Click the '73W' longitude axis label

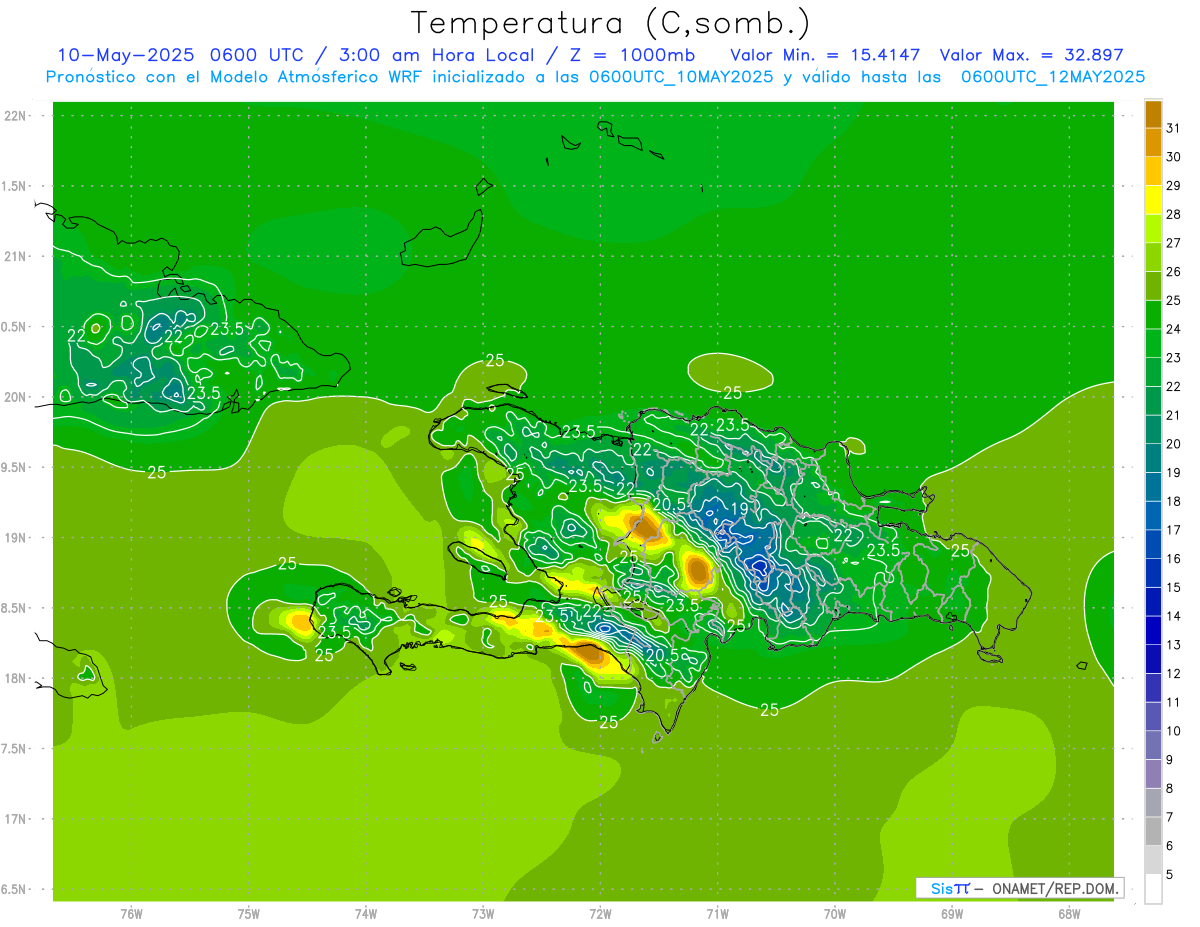coord(483,914)
